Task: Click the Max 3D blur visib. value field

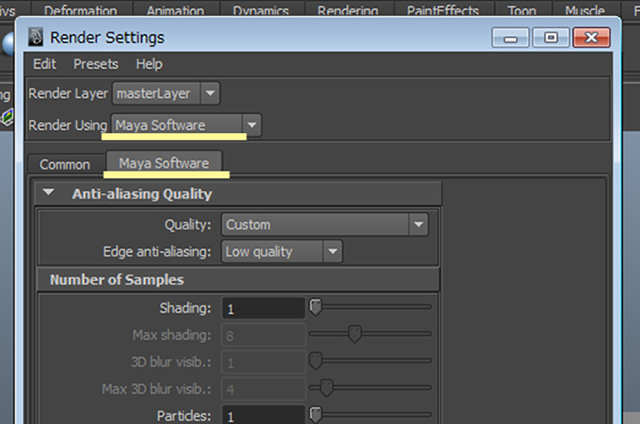Action: coord(263,389)
